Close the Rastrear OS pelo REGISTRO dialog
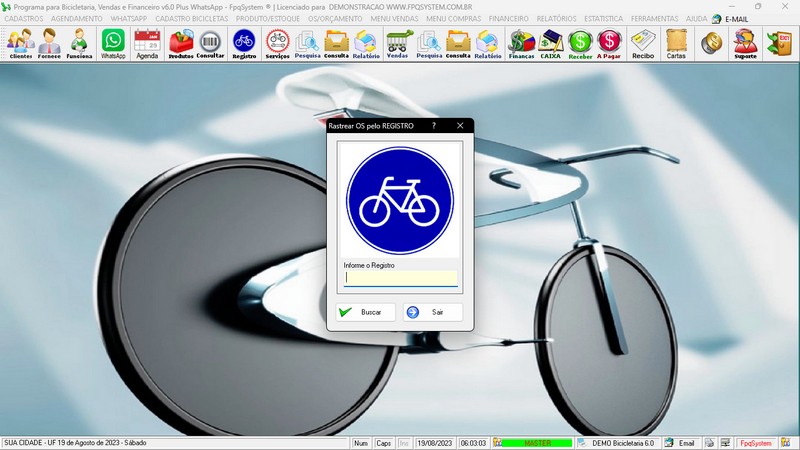This screenshot has width=800, height=450. click(x=460, y=126)
